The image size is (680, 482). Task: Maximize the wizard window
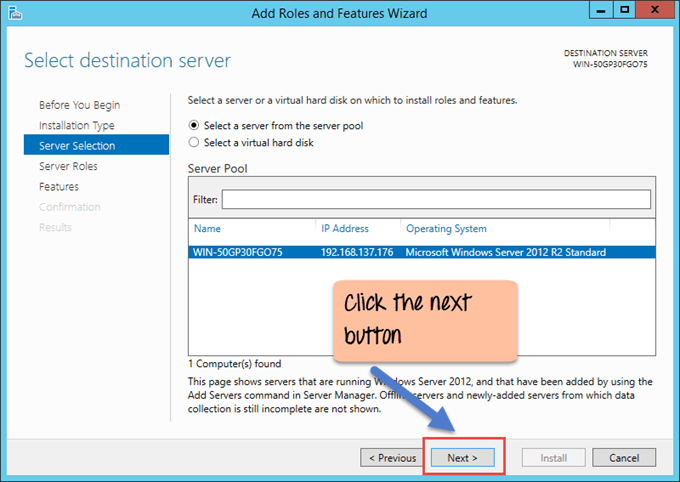[x=626, y=12]
